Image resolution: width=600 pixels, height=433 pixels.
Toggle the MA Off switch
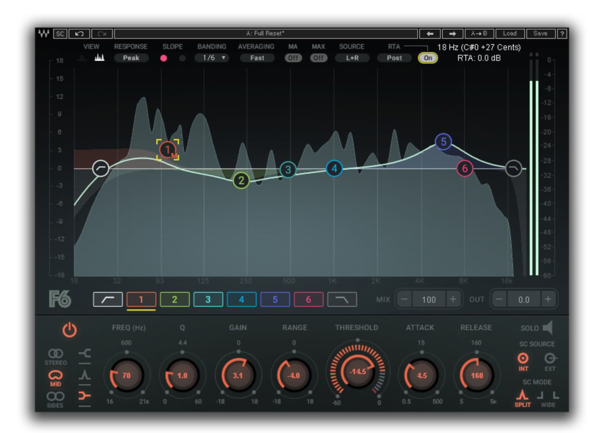tap(293, 58)
